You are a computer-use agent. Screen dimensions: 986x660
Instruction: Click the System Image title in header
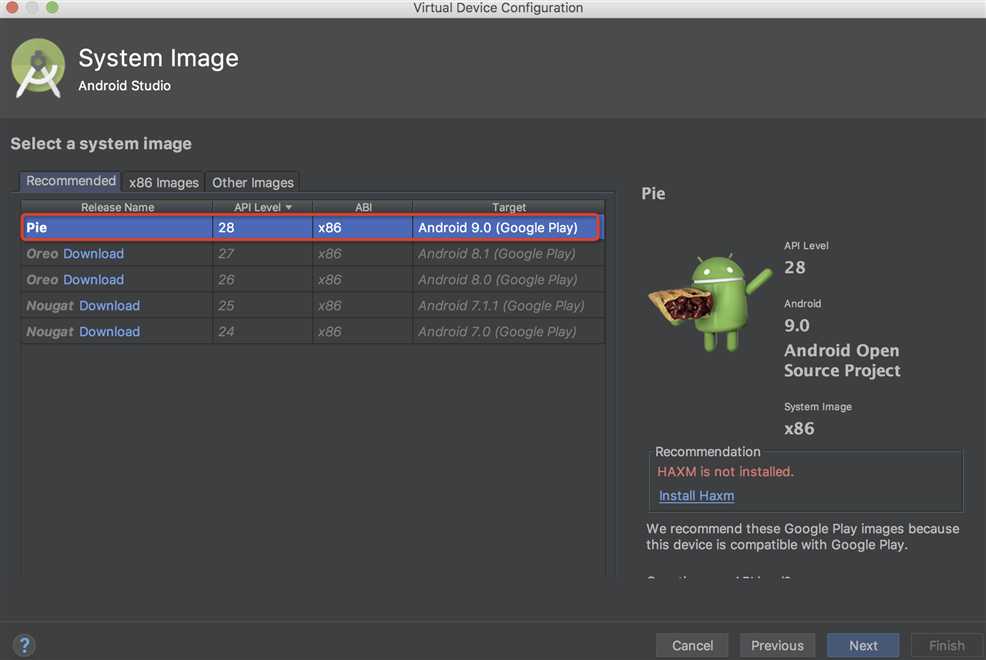click(158, 58)
